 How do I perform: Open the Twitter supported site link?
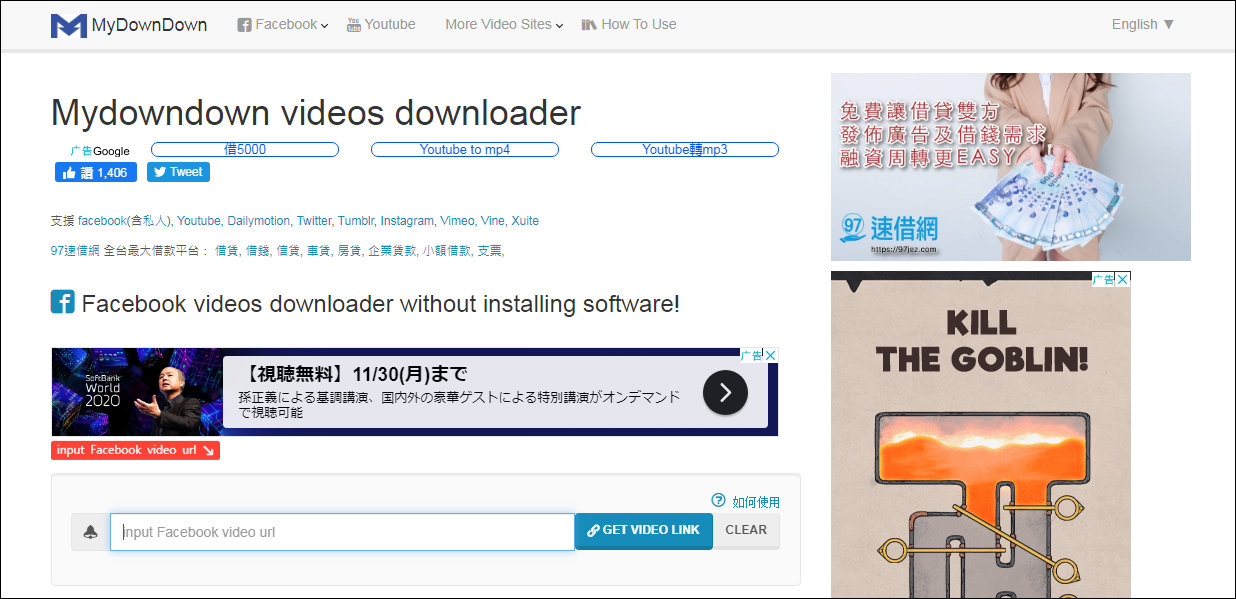(x=314, y=221)
